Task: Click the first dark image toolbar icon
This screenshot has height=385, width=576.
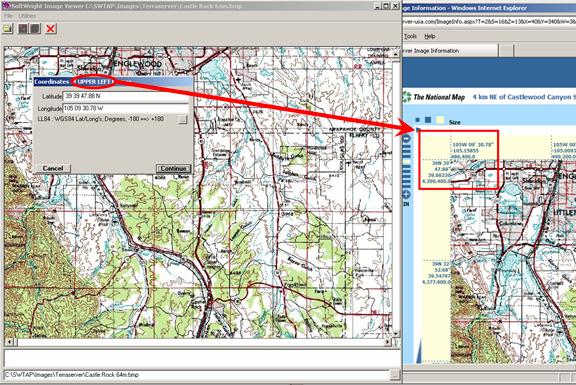Action: click(x=23, y=29)
